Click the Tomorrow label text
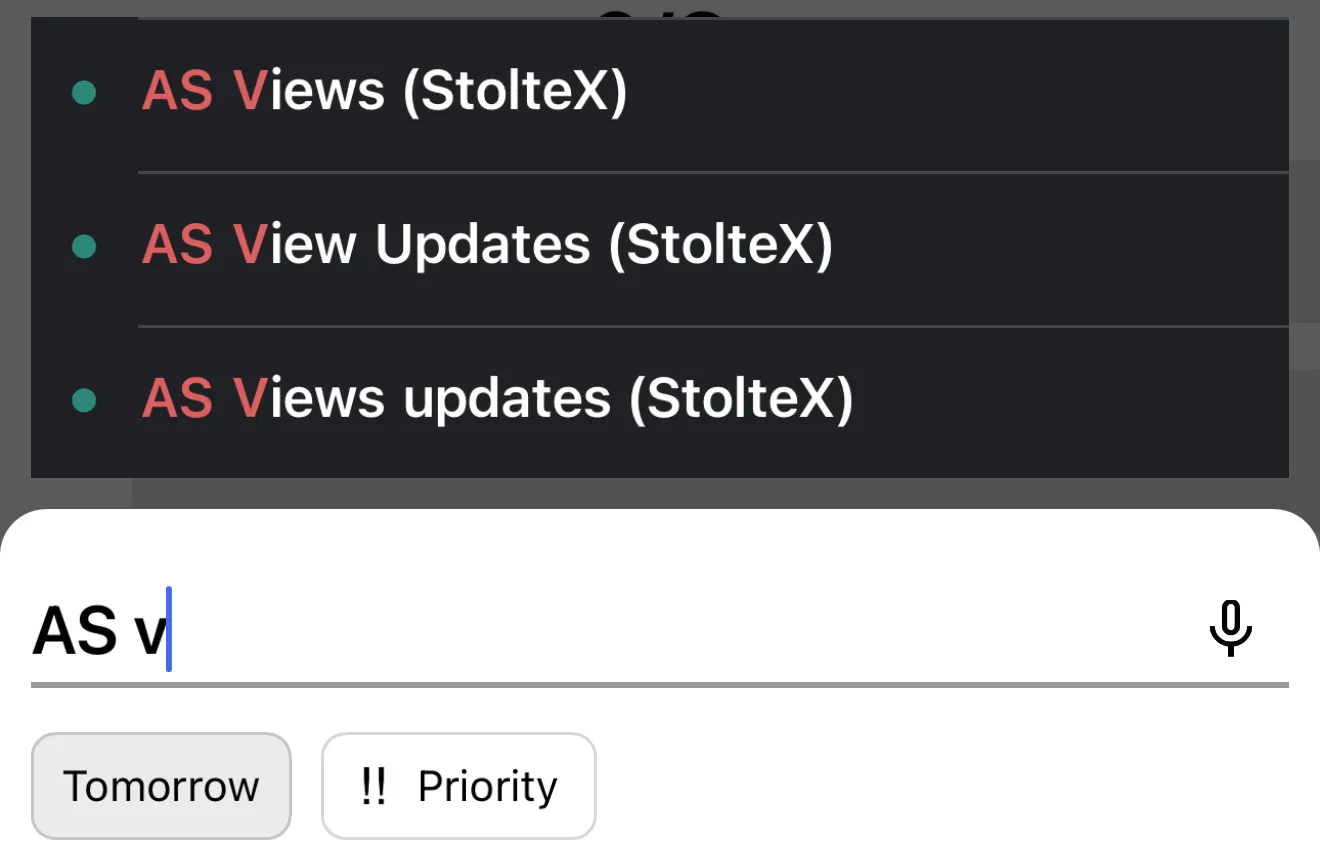The image size is (1320, 851). 161,787
